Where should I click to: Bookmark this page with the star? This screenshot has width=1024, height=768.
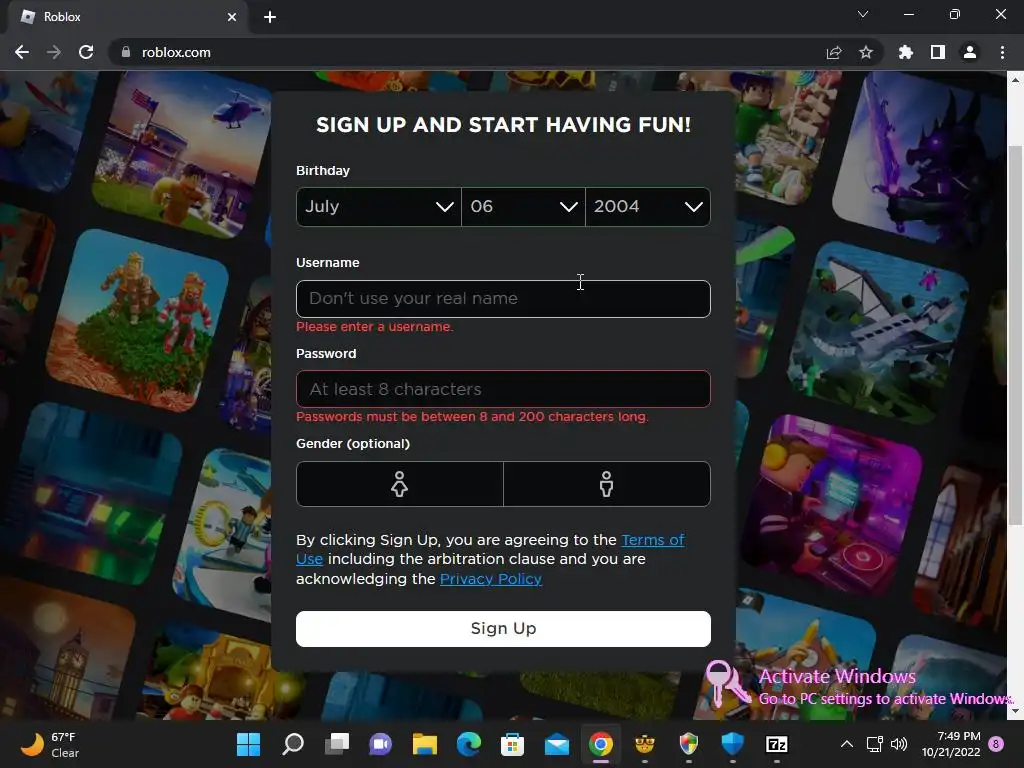point(866,52)
